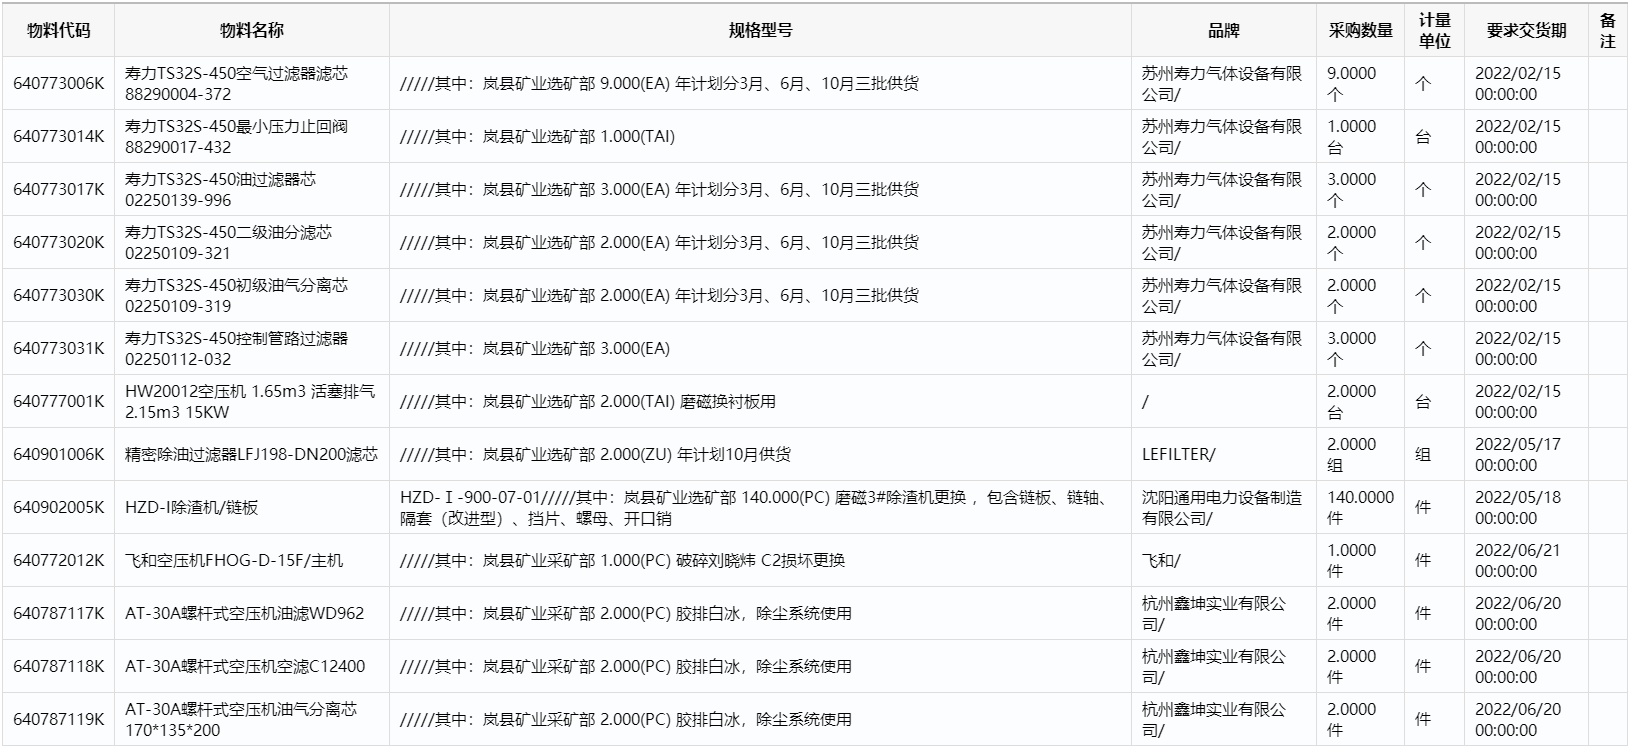Click the 物料代码 column header
The height and width of the screenshot is (748, 1630).
pos(58,31)
